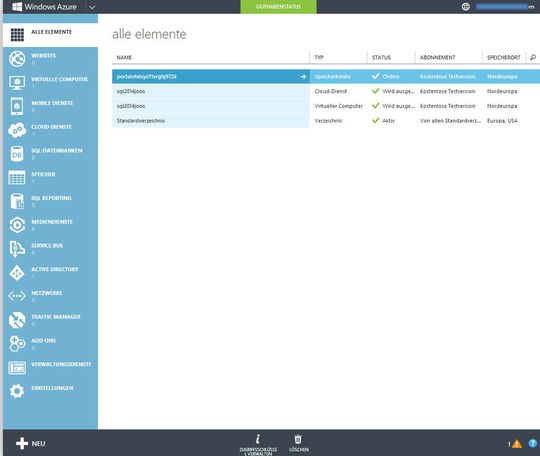
Task: Click the 'Online' status cell
Action: [391, 76]
